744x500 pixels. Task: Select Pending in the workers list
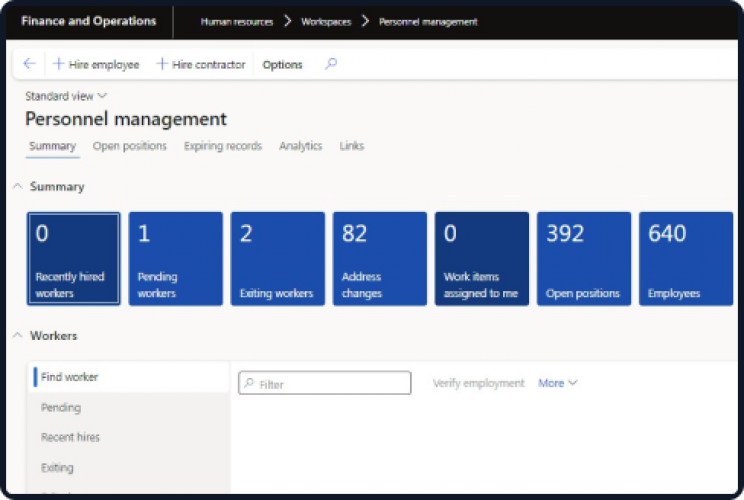tap(129, 407)
